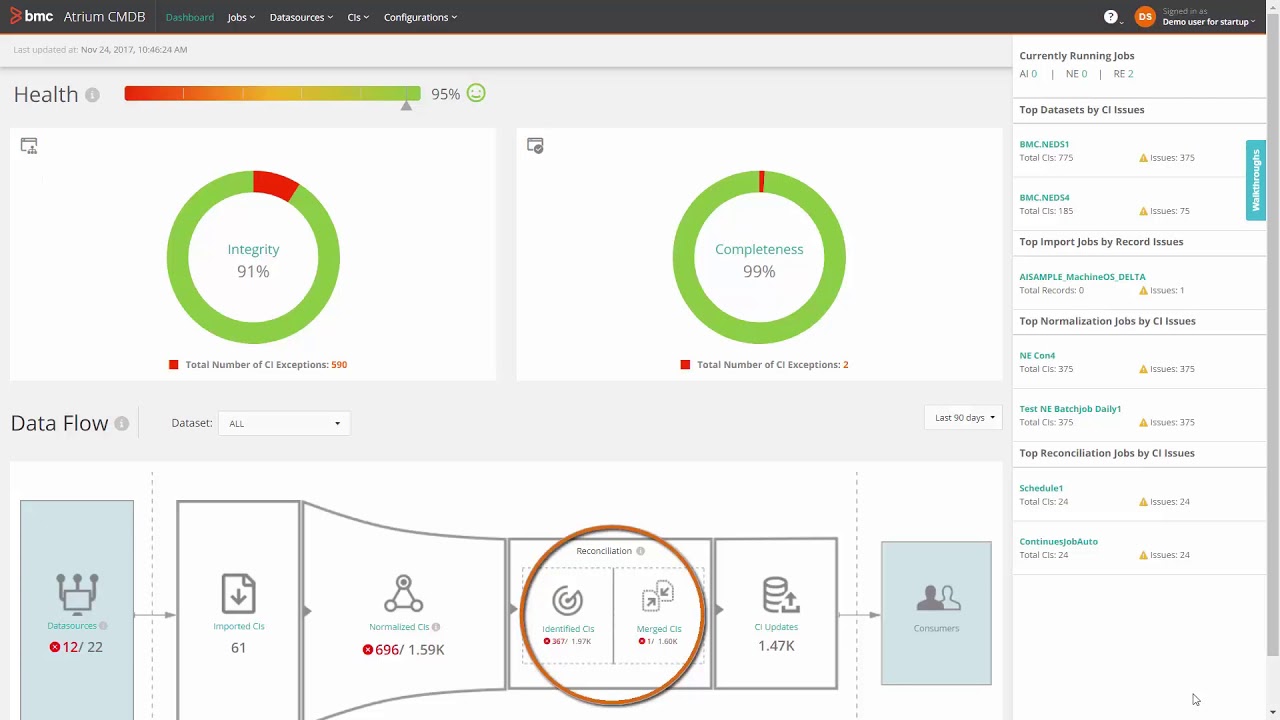Click the Integrity exceptions count 590
The width and height of the screenshot is (1280, 720).
pyautogui.click(x=339, y=365)
